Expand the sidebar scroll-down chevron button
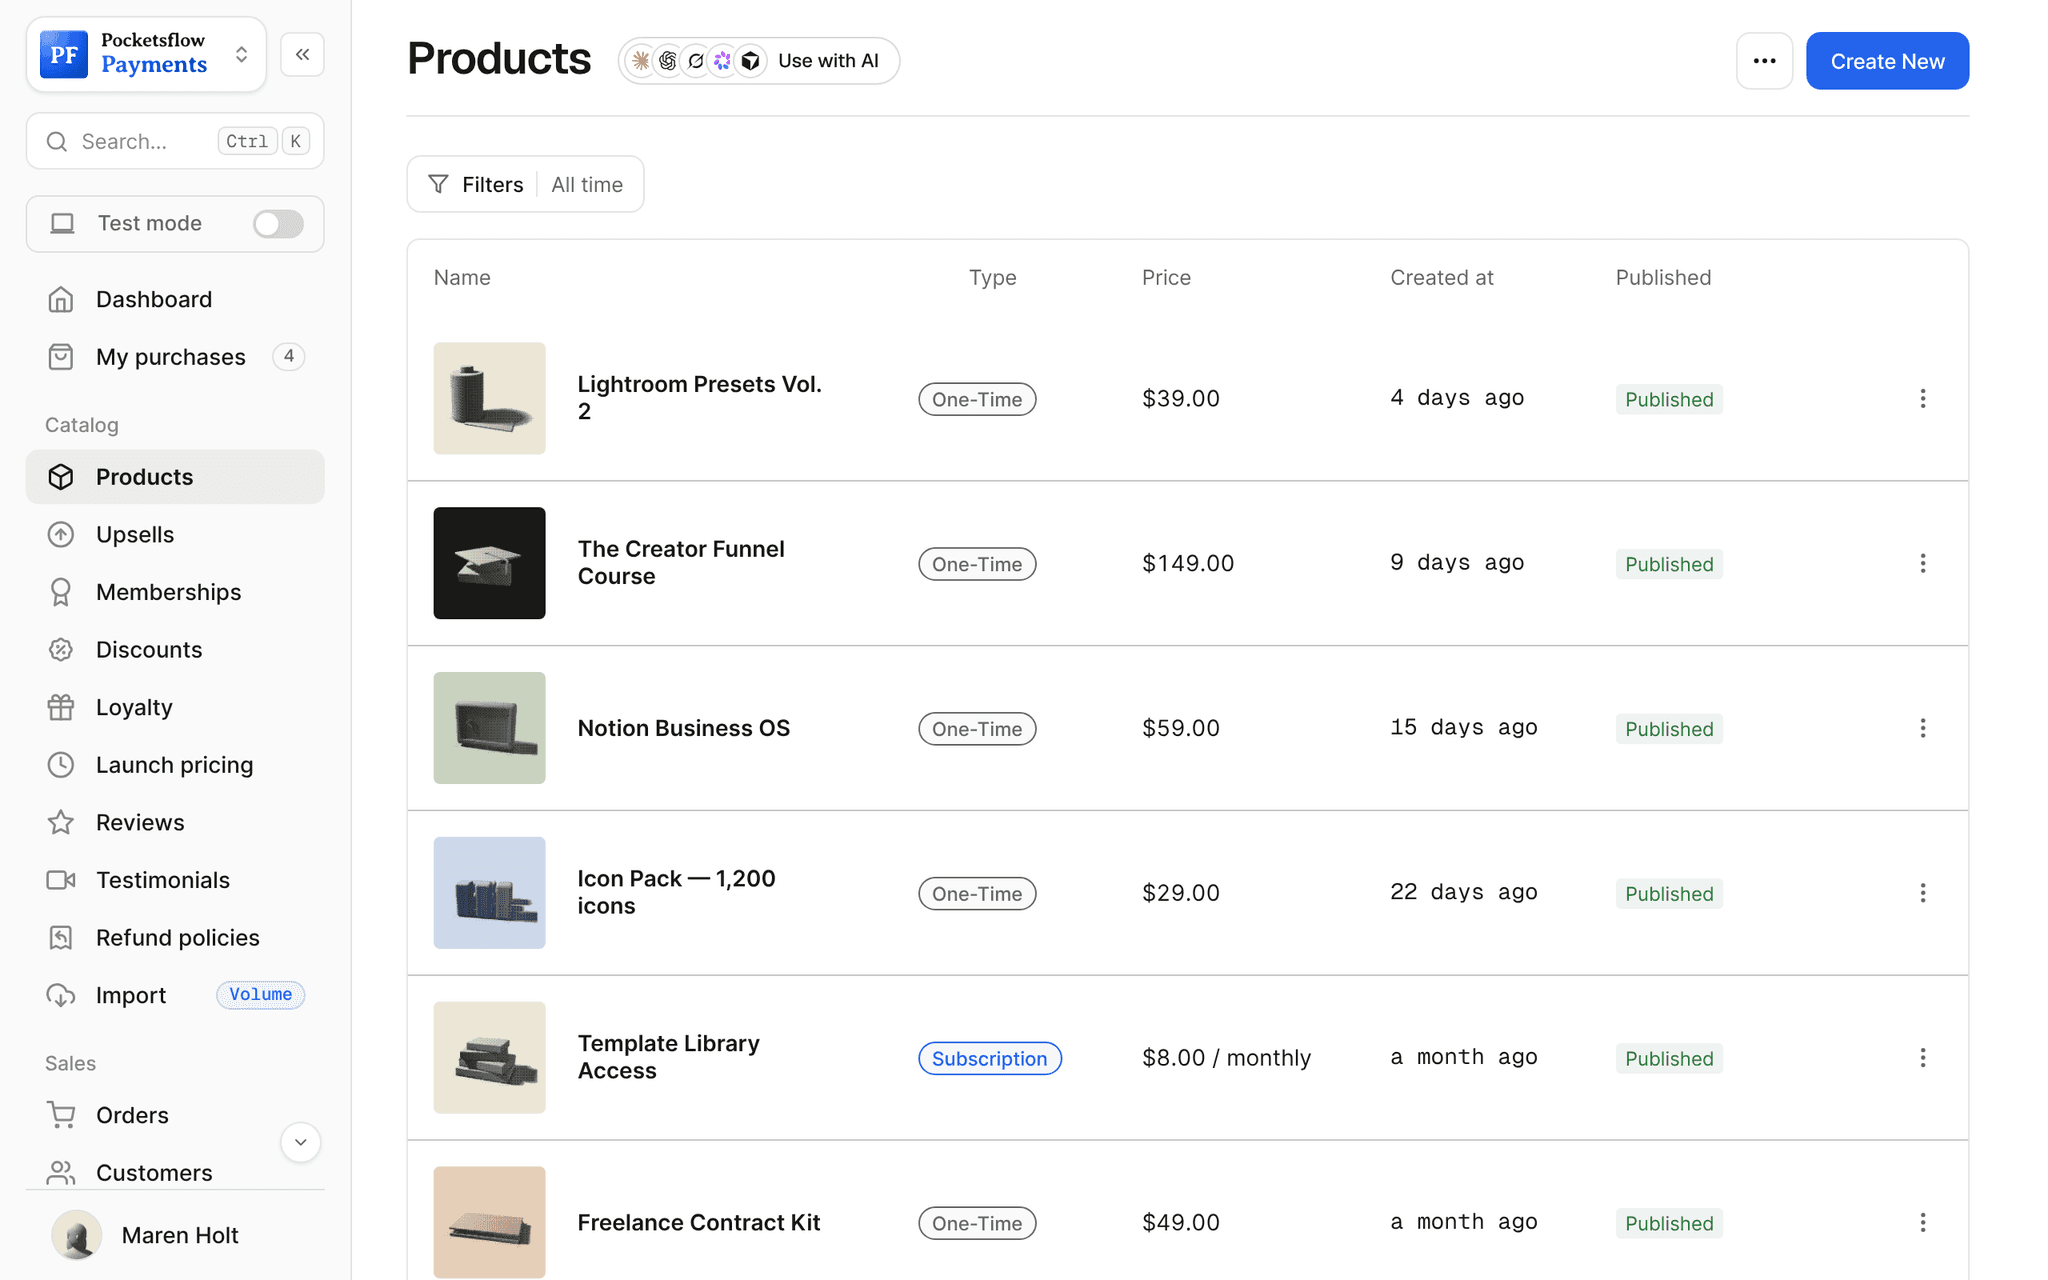The width and height of the screenshot is (2048, 1280). [x=300, y=1142]
